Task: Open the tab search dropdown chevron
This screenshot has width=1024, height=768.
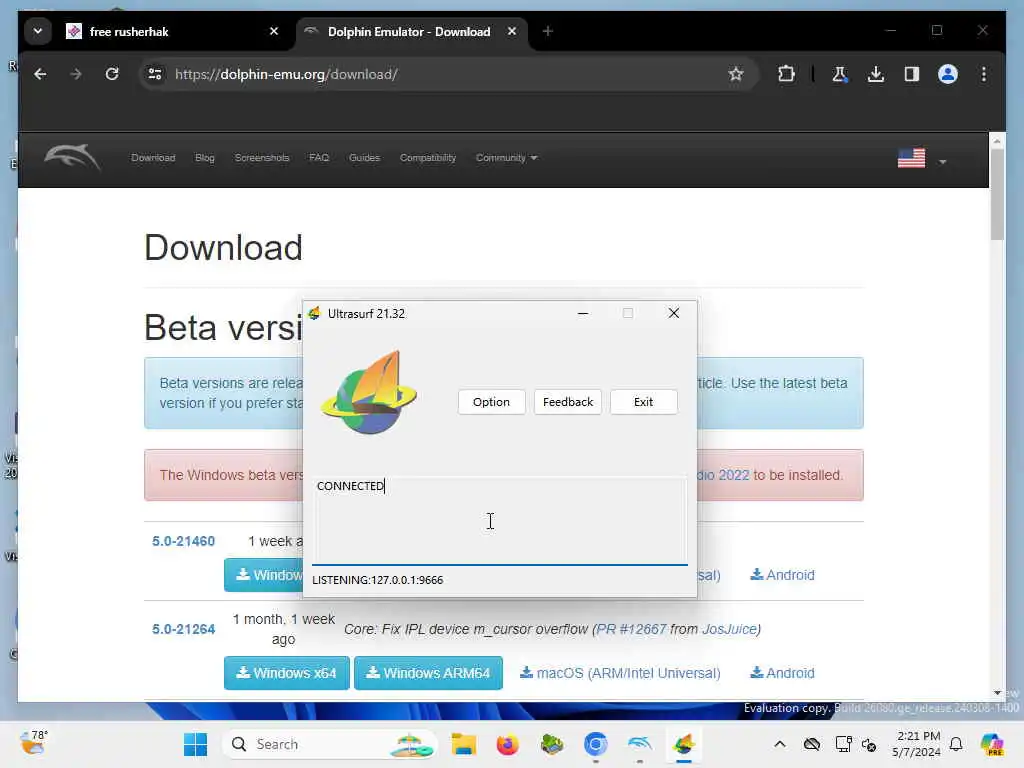Action: click(x=38, y=31)
